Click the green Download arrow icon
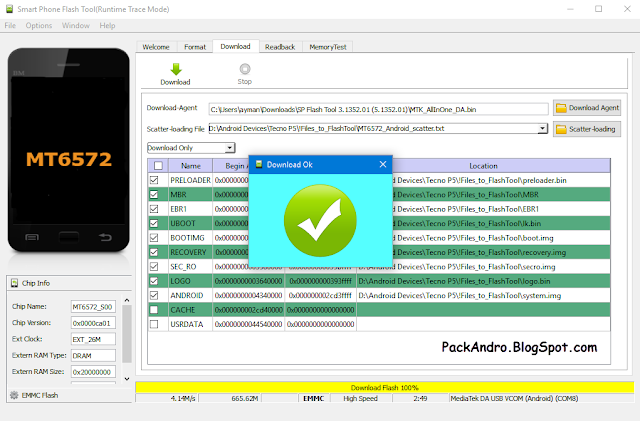The height and width of the screenshot is (421, 640). pyautogui.click(x=176, y=69)
